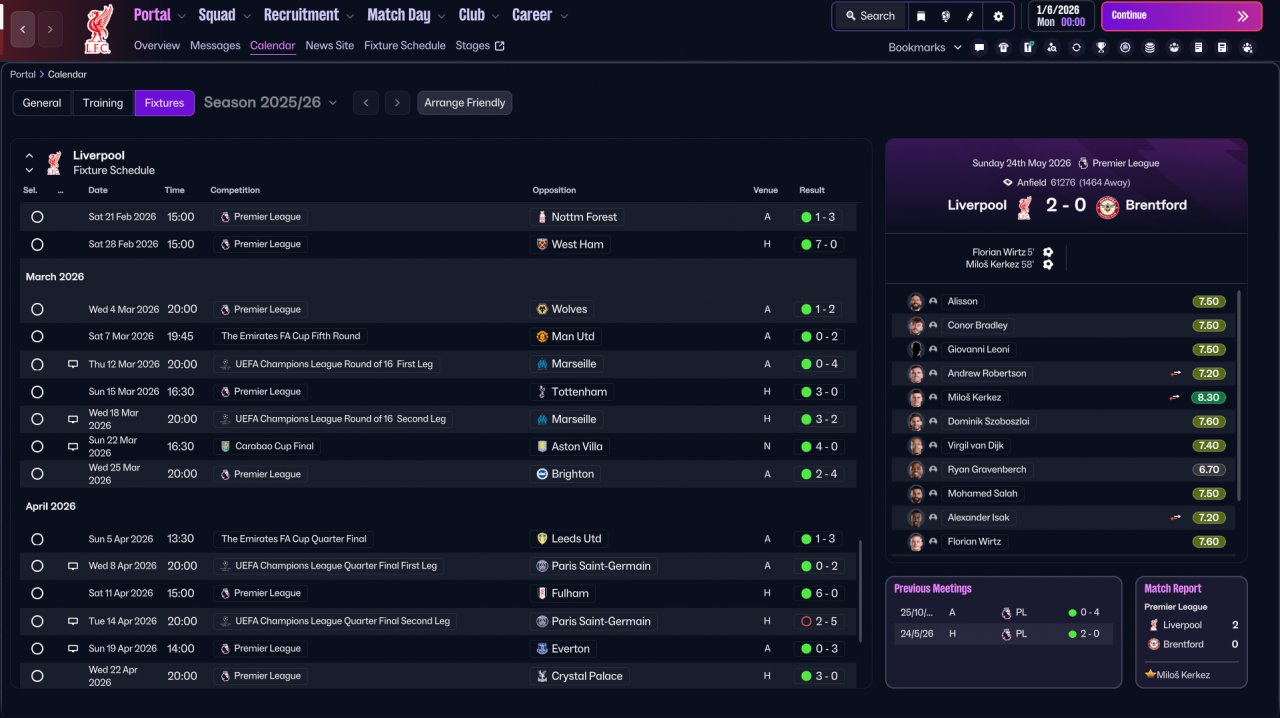The image size is (1280, 718).
Task: Select the West Ham fixture radio button
Action: (x=37, y=244)
